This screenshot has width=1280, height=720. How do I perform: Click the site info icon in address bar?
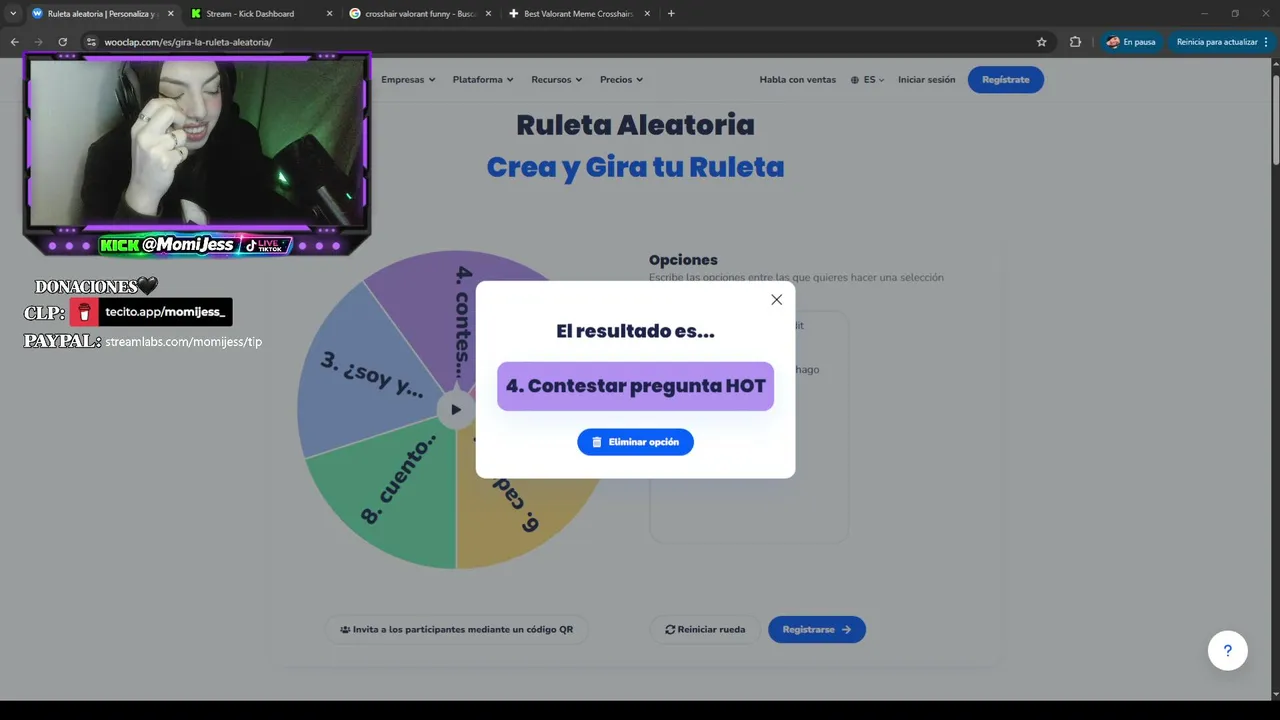[x=91, y=42]
